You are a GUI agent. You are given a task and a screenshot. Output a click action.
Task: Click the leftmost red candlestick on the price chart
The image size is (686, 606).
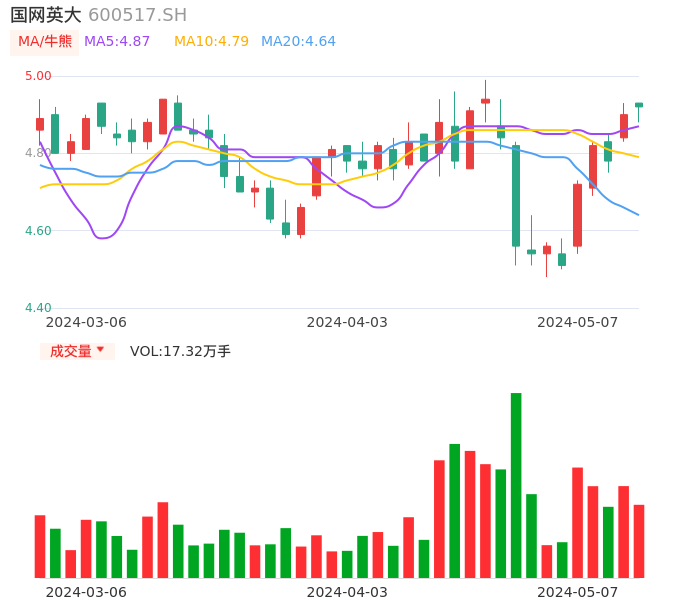tap(40, 124)
